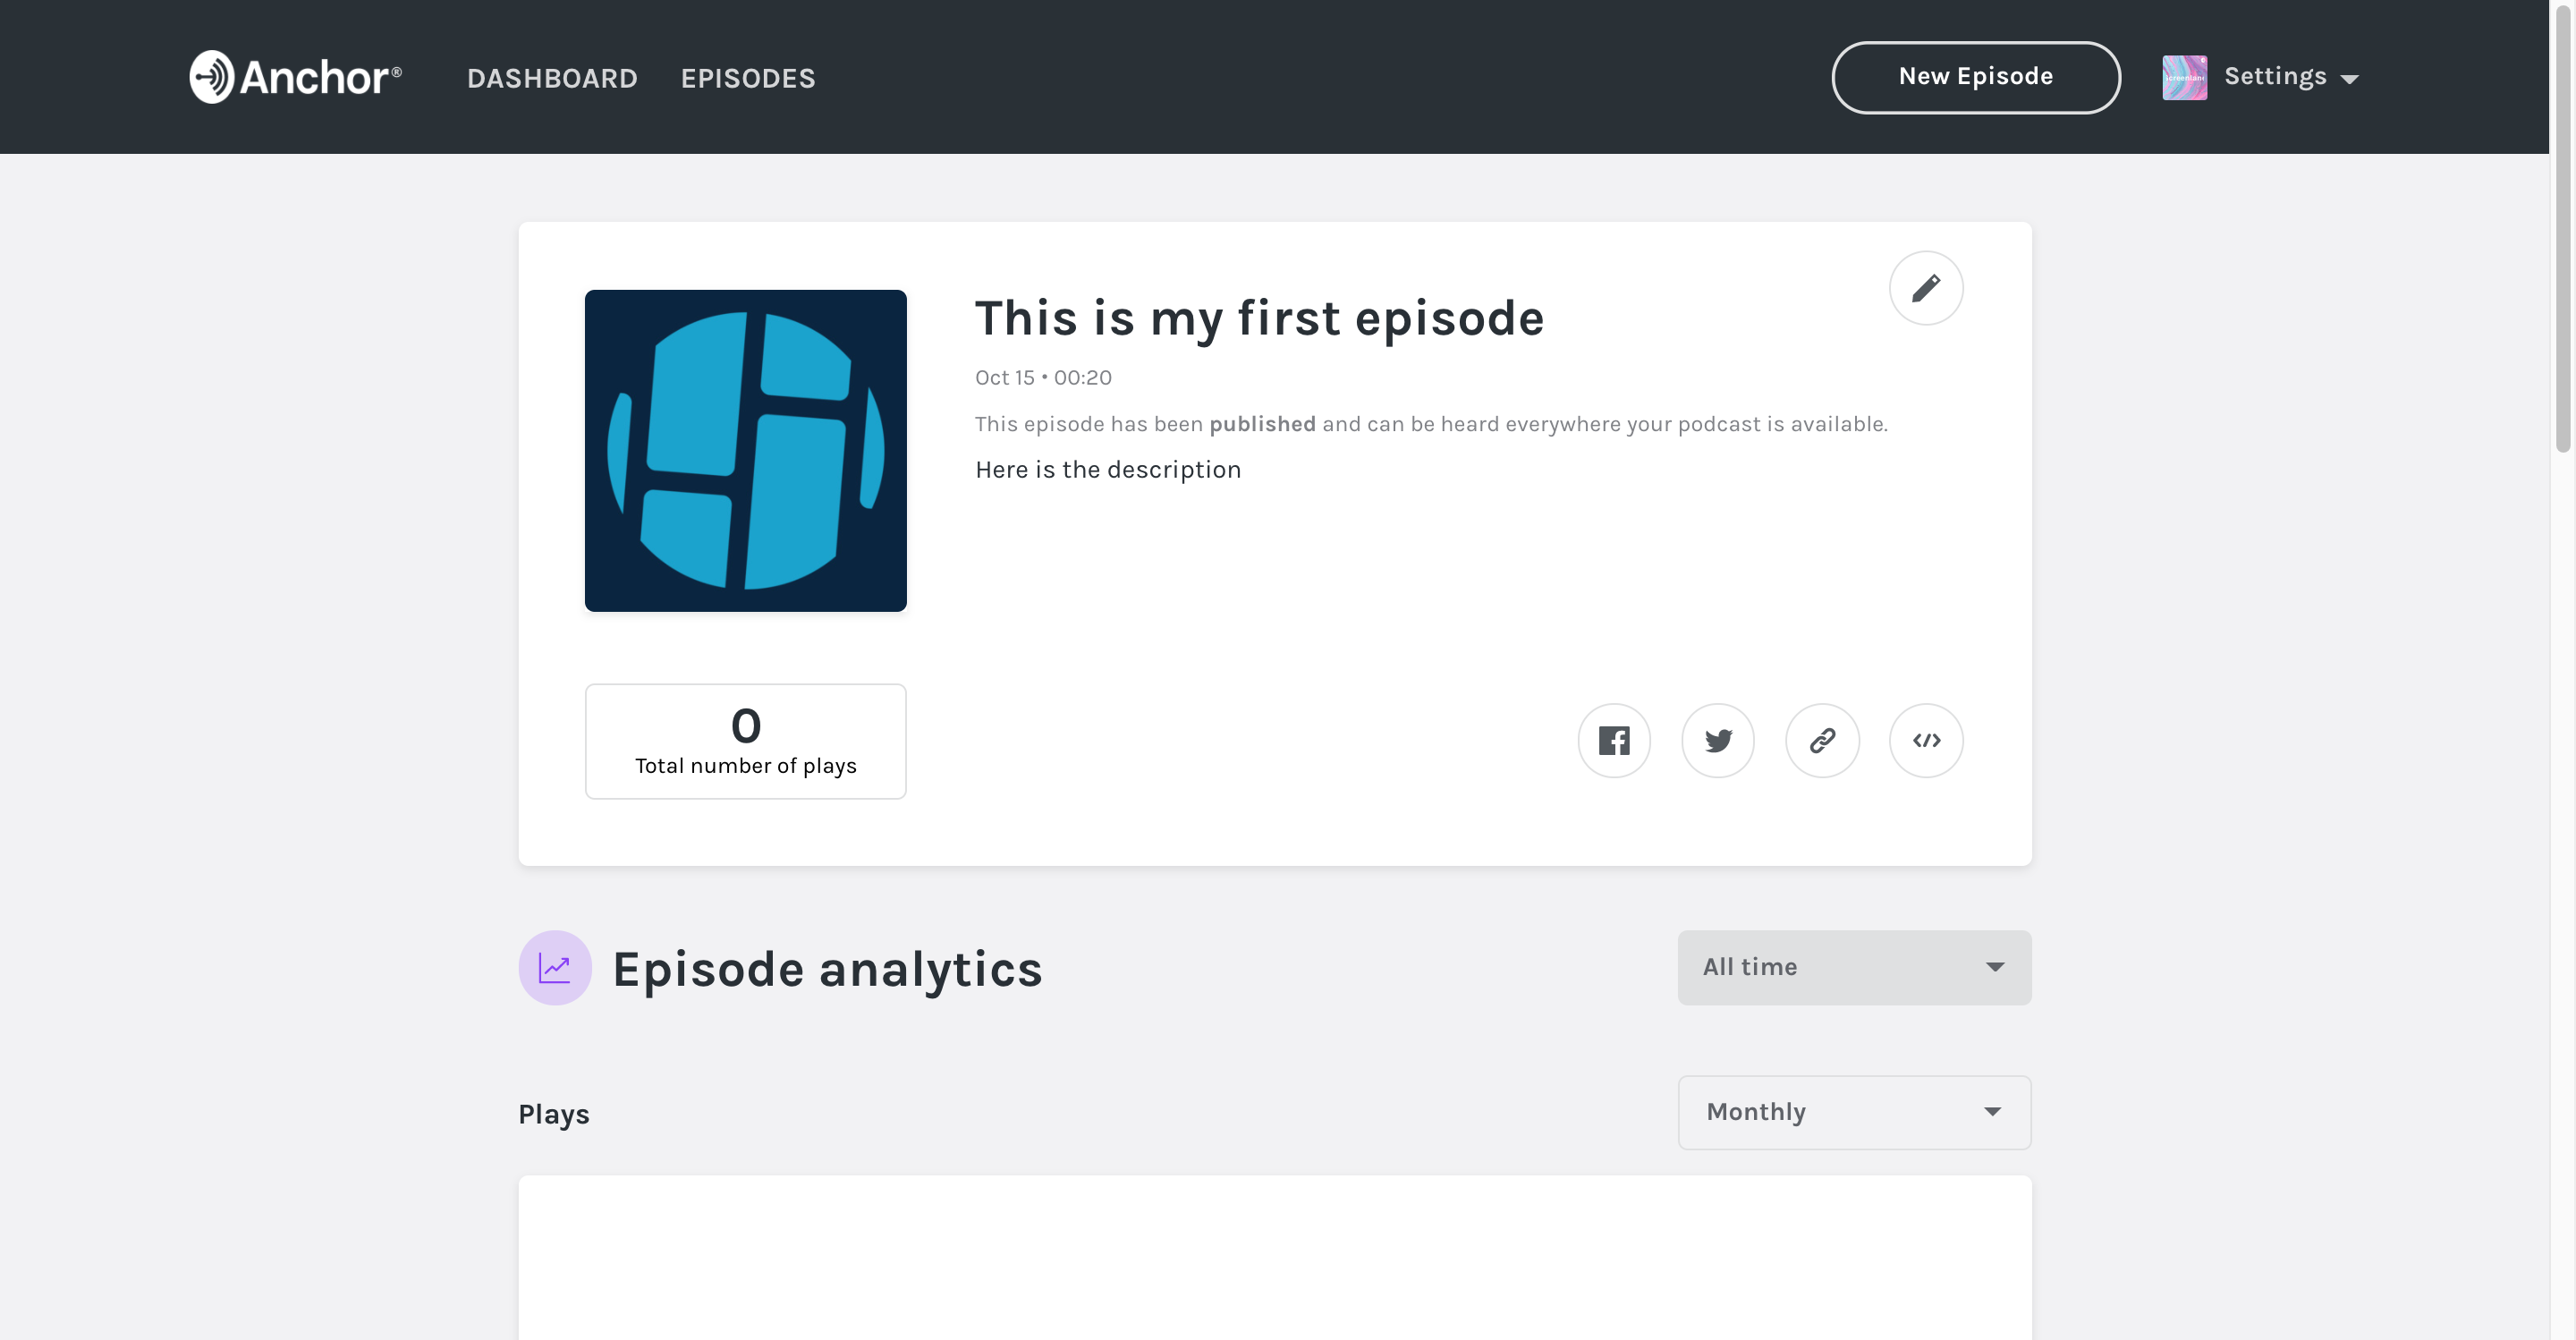
Task: Click the Facebook share icon
Action: (x=1615, y=740)
